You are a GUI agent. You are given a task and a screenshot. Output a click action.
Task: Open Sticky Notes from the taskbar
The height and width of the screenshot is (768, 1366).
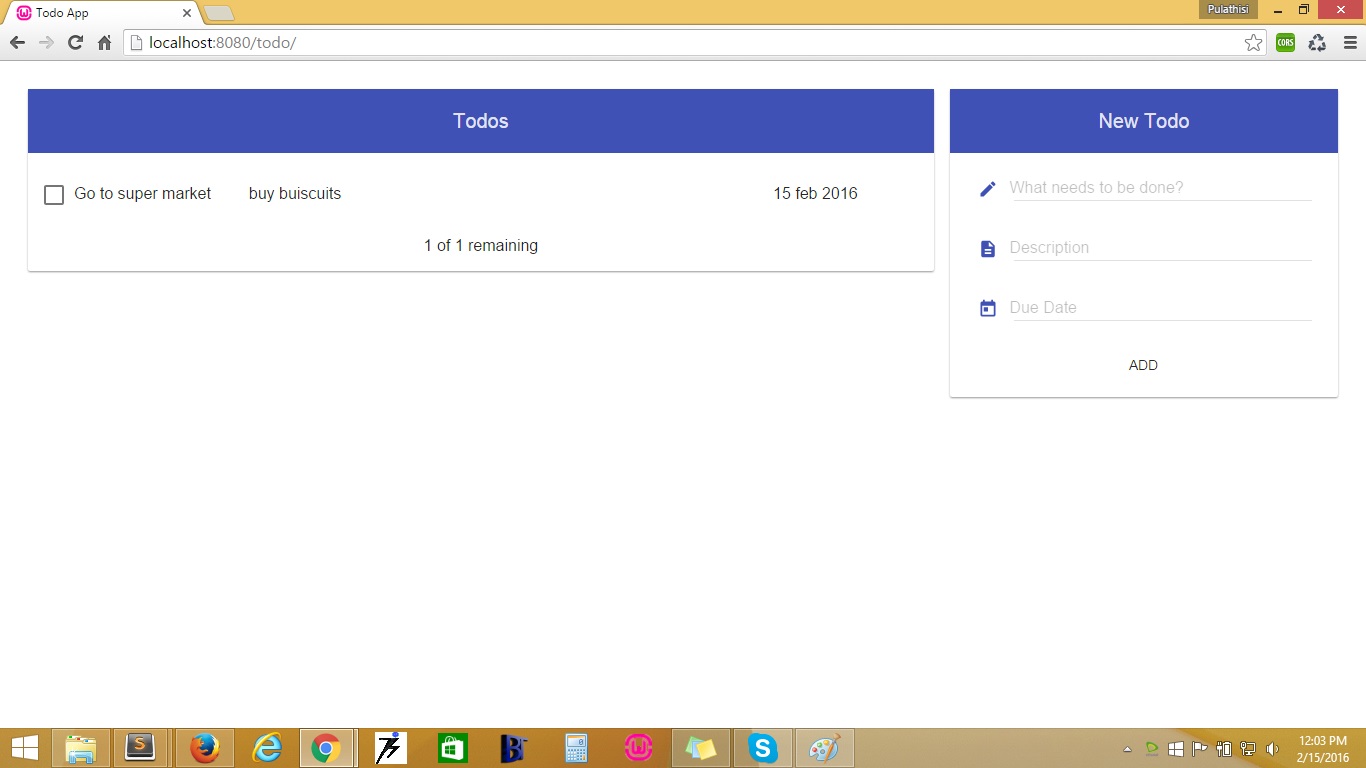700,748
